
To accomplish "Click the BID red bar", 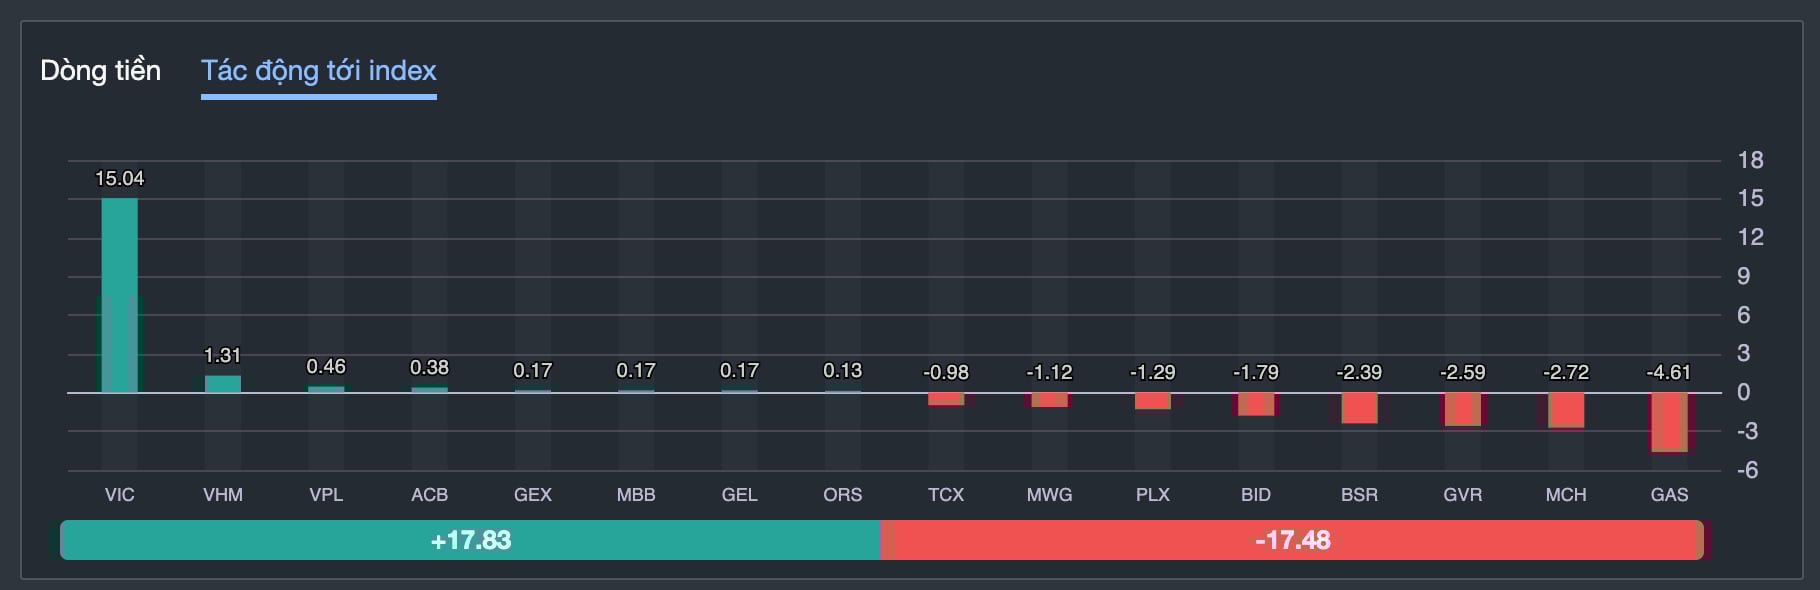I will coord(1256,404).
